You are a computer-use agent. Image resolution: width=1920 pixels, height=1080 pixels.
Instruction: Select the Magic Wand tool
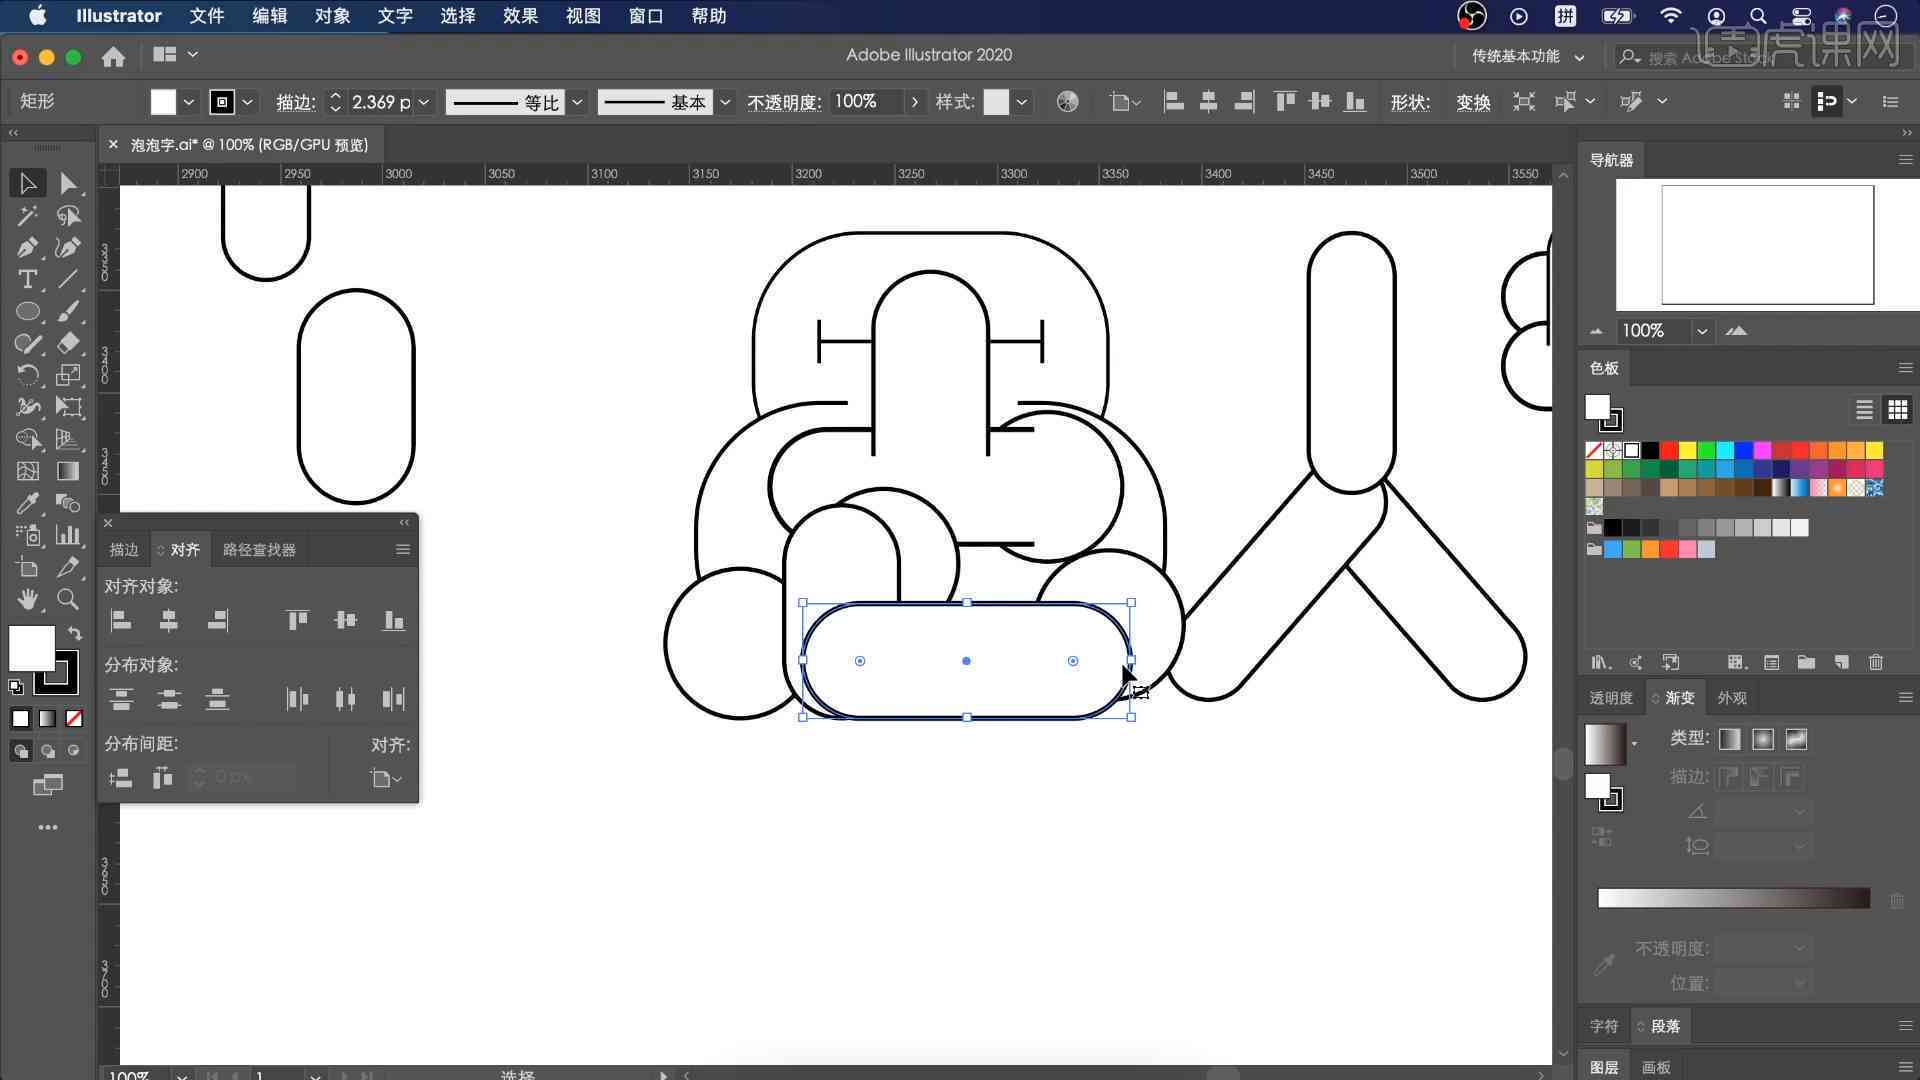point(27,216)
